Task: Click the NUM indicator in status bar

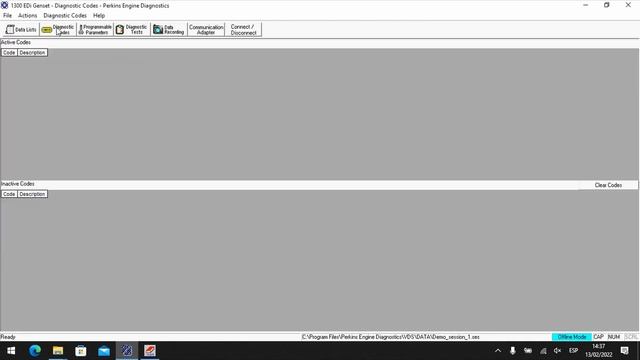Action: tap(614, 337)
